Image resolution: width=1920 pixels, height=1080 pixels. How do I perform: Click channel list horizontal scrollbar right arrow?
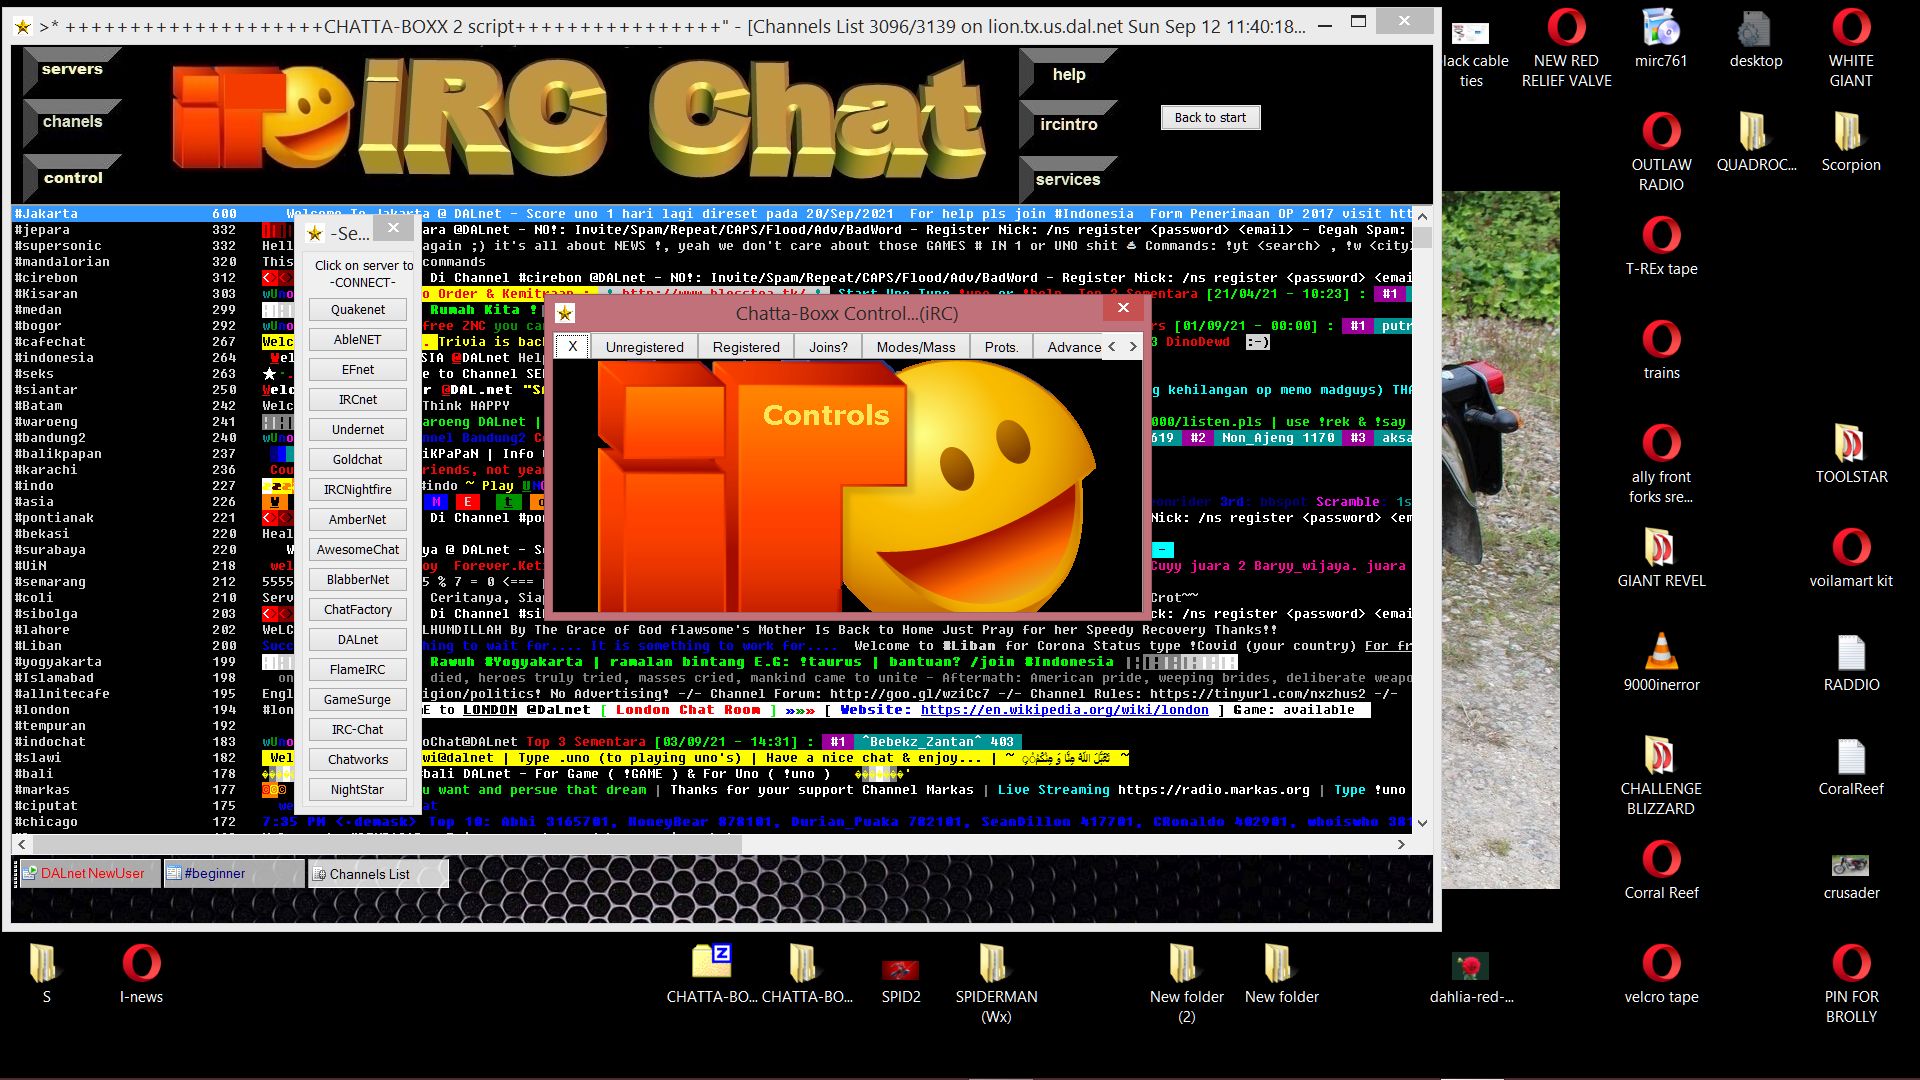click(x=1401, y=845)
